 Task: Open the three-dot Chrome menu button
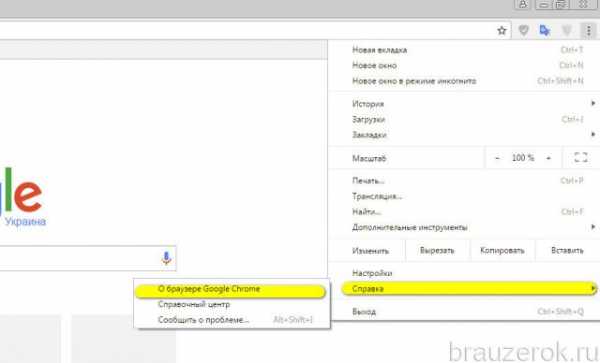(x=589, y=30)
